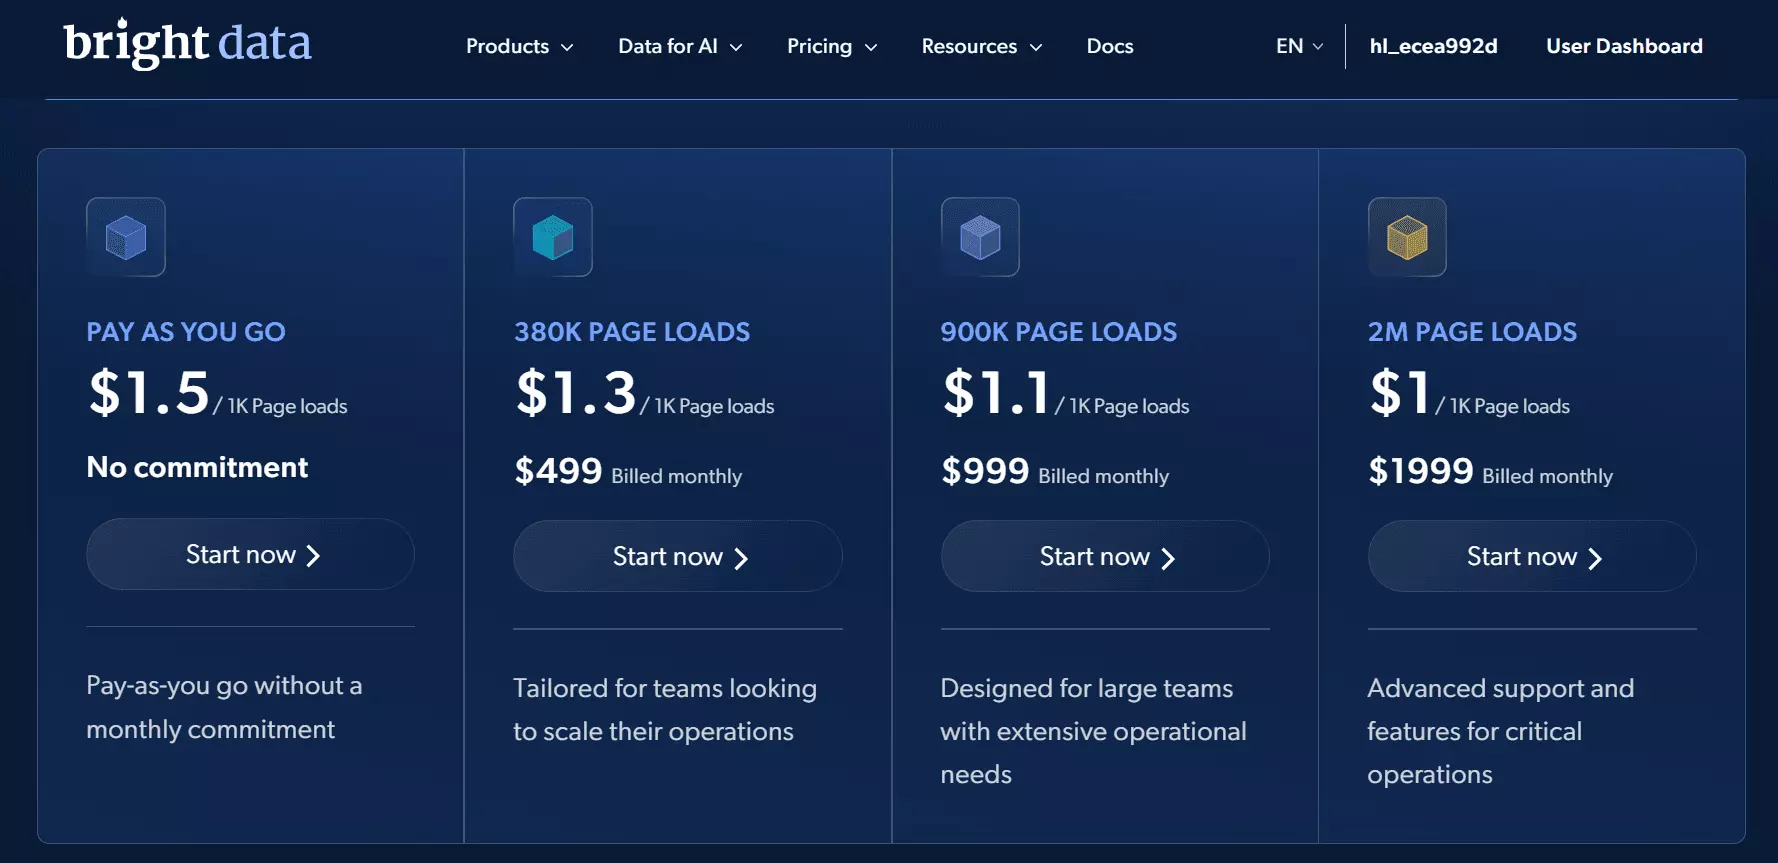Viewport: 1778px width, 863px height.
Task: Click the 380K PAGE LOADS heading
Action: point(632,332)
